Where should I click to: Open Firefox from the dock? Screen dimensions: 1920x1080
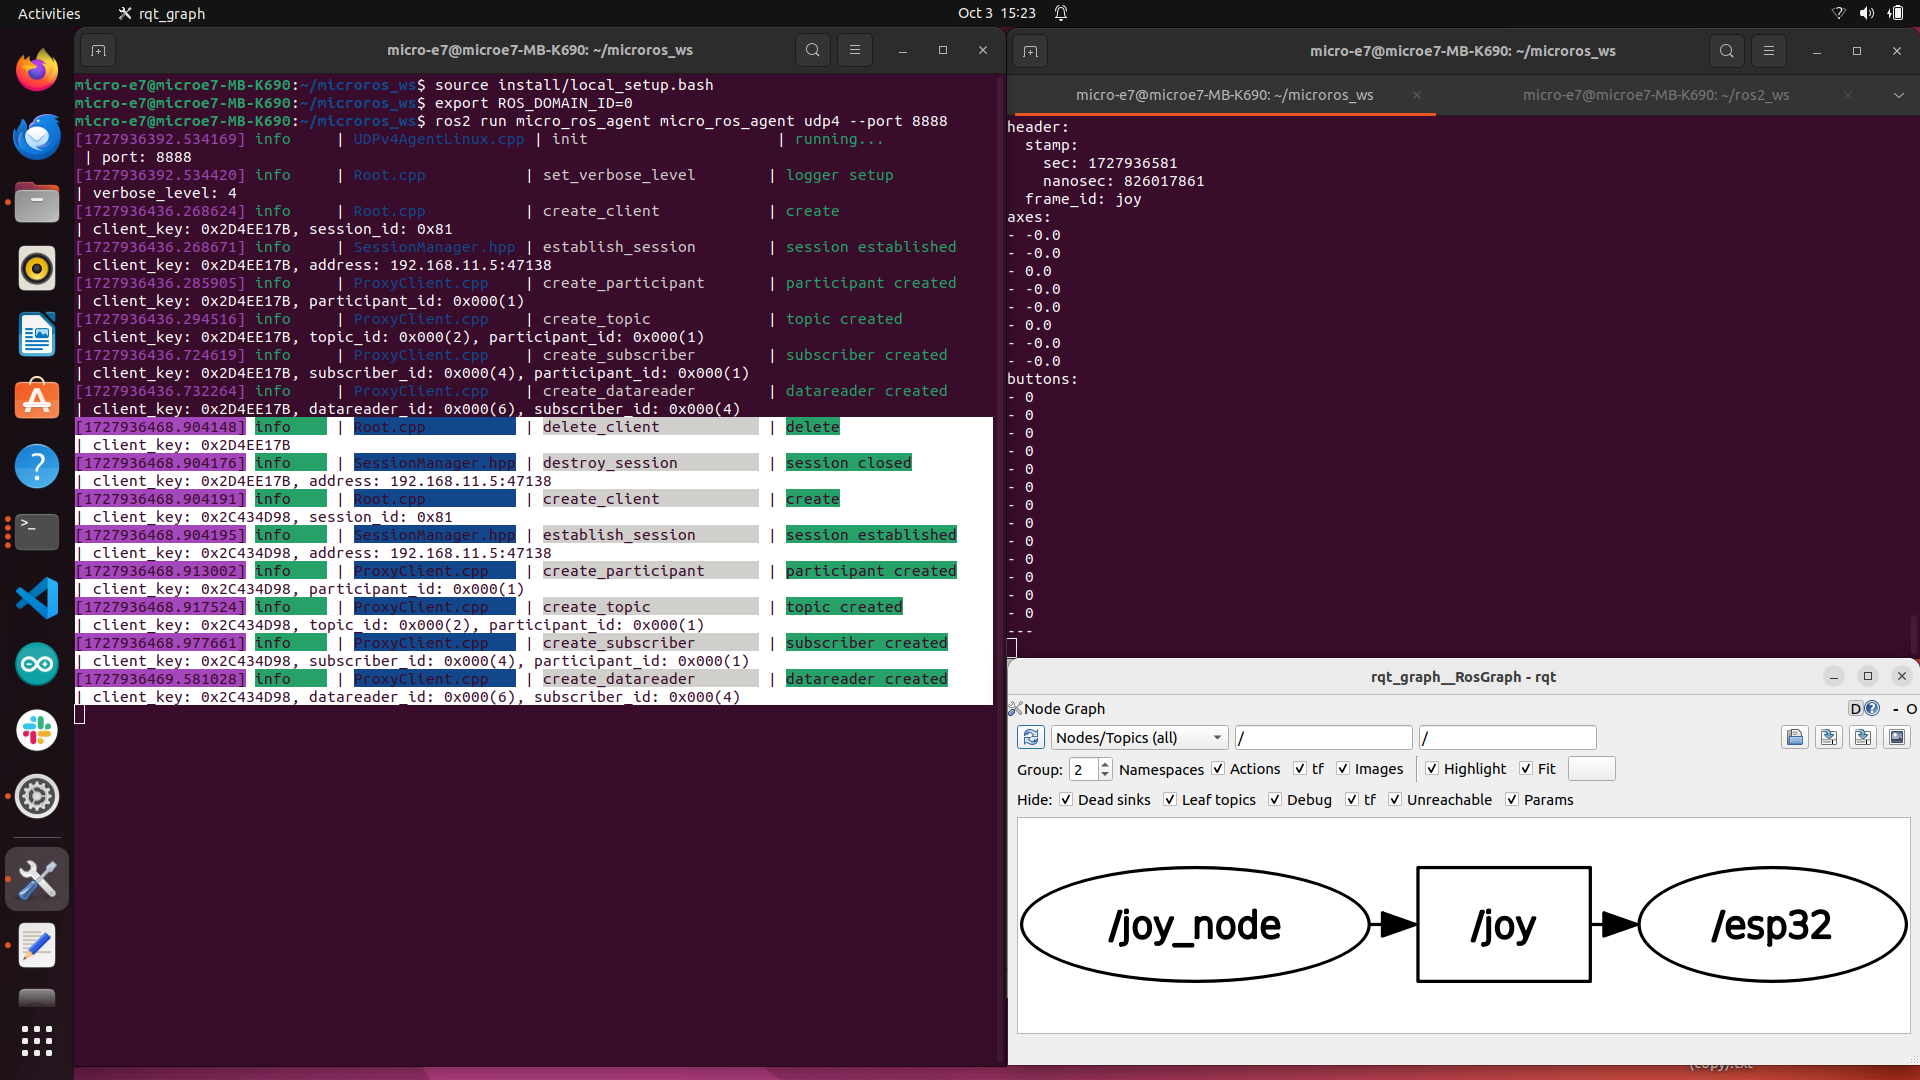tap(37, 70)
